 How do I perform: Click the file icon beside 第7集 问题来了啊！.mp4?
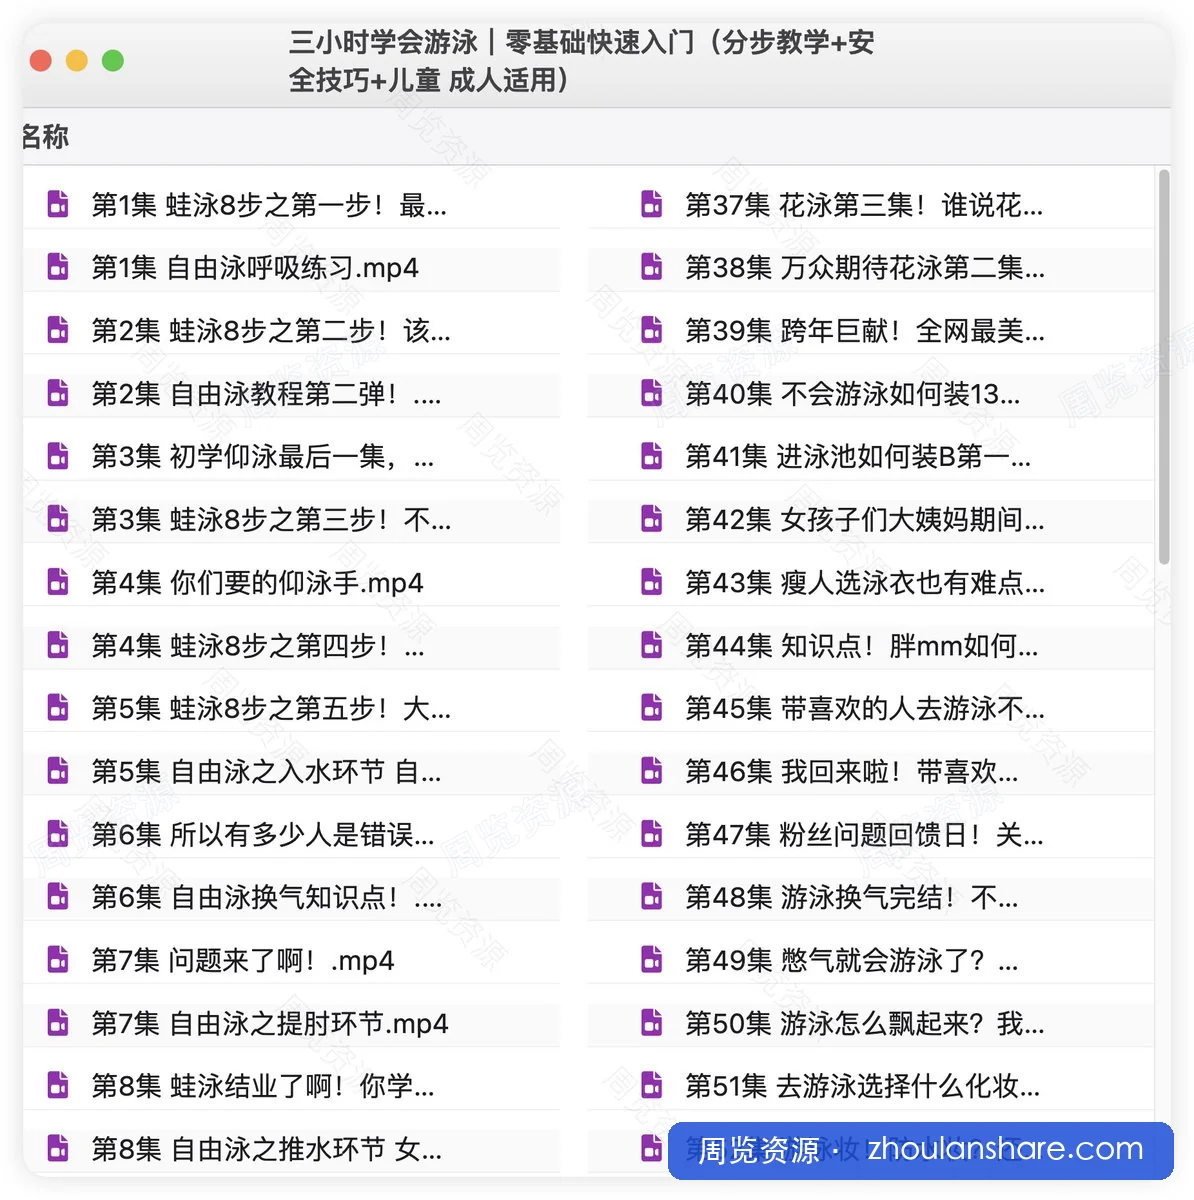click(58, 960)
